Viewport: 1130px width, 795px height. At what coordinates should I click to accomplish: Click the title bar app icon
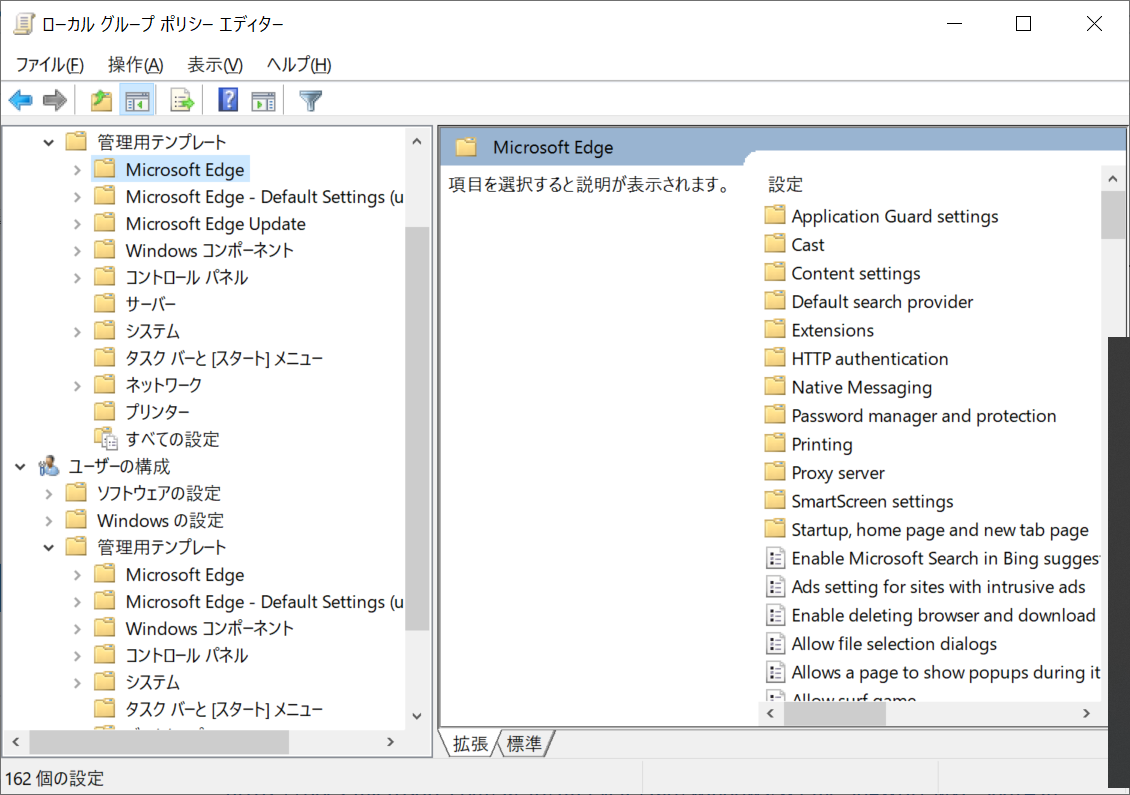click(x=24, y=24)
